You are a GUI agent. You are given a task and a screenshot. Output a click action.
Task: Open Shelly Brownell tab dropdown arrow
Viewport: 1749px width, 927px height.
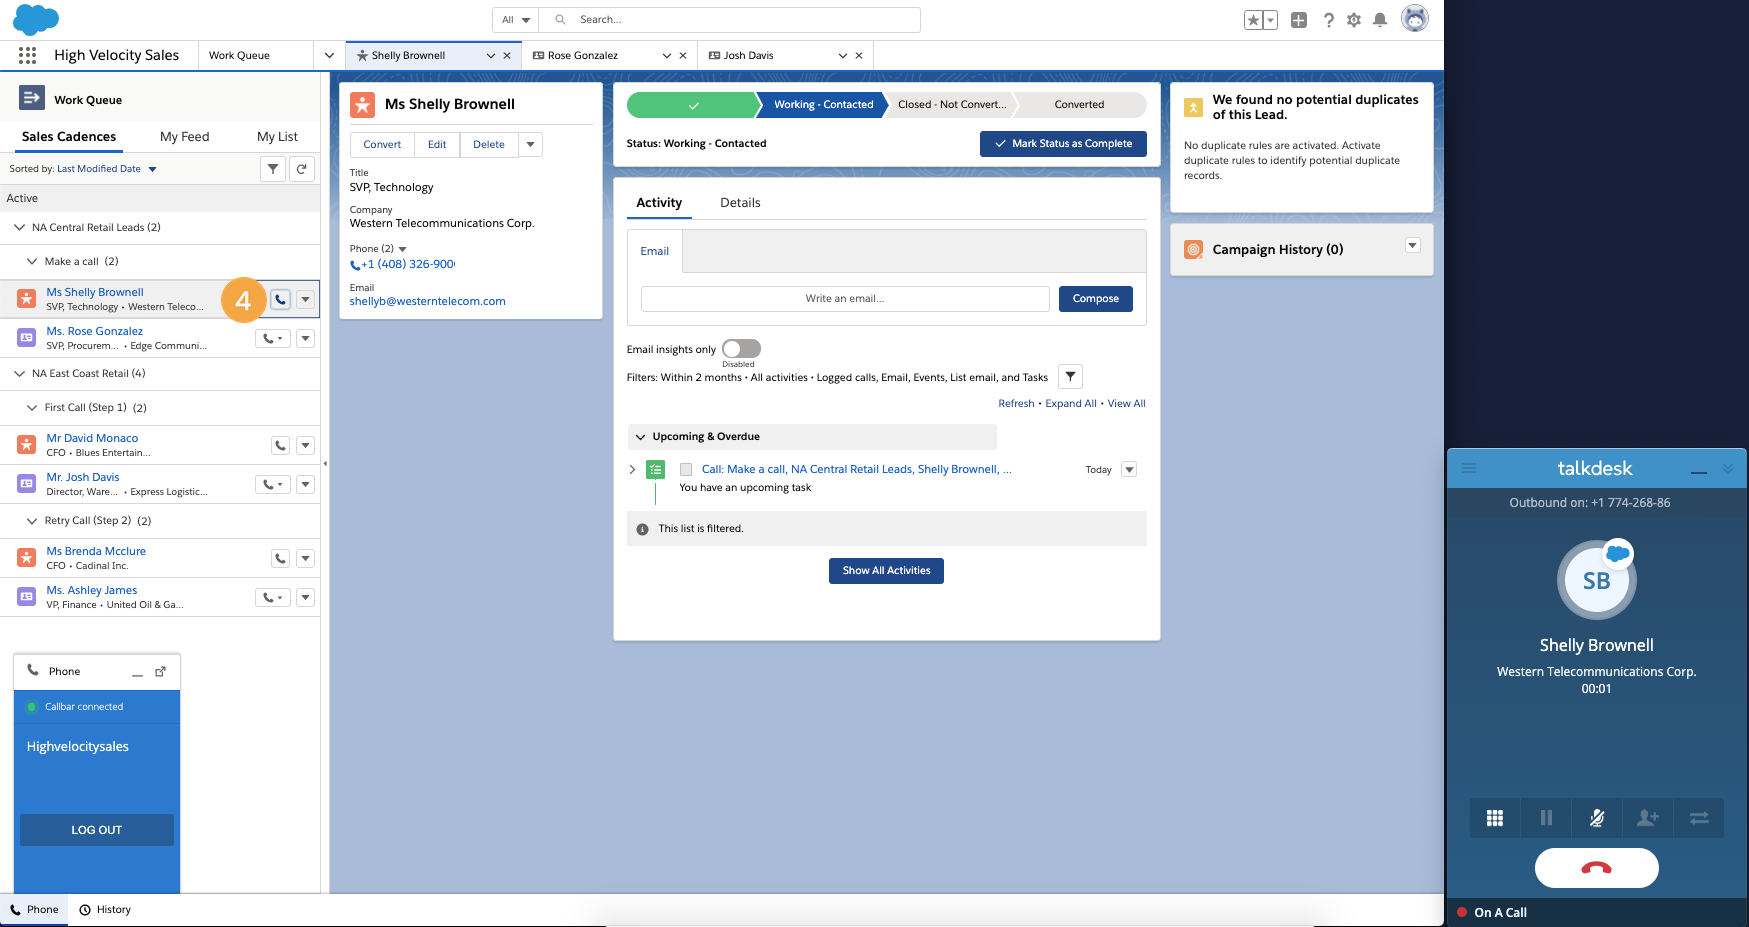click(491, 56)
